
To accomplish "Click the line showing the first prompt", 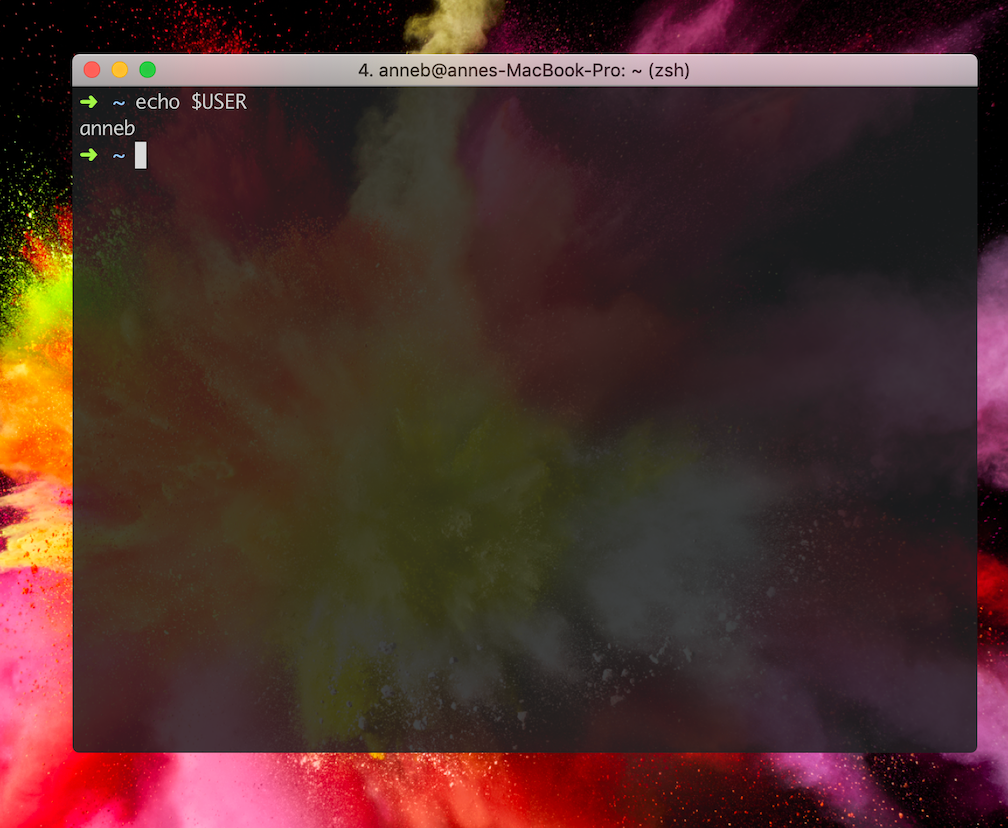I will 160,101.
